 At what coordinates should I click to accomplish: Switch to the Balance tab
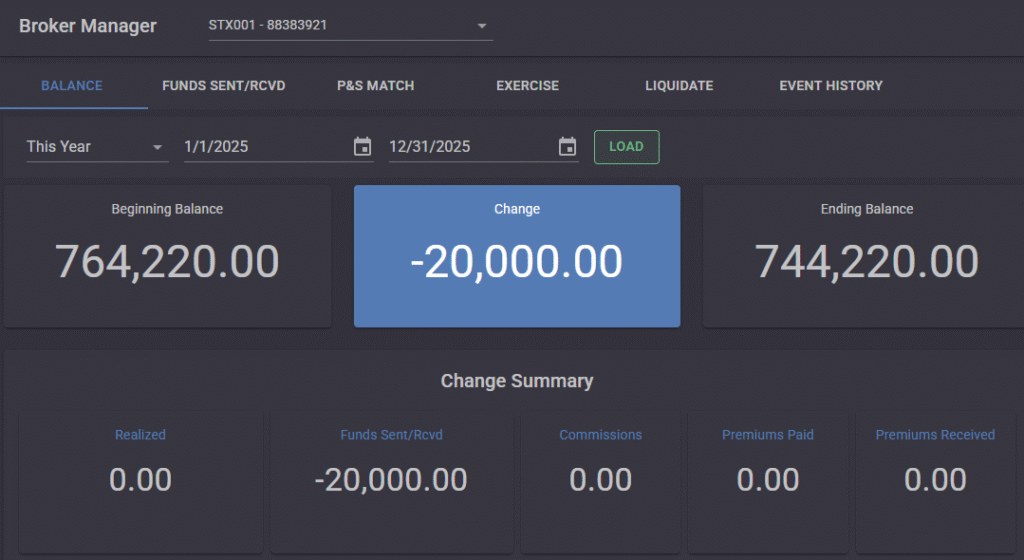pos(72,86)
